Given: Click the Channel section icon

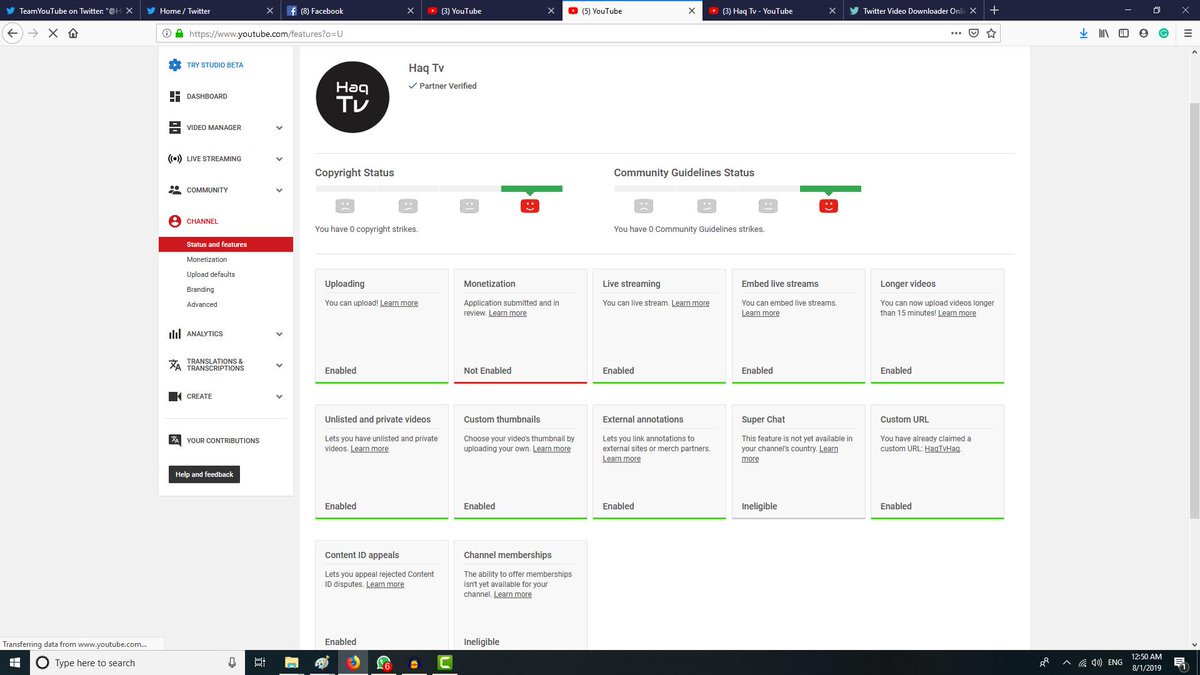Looking at the screenshot, I should point(175,221).
